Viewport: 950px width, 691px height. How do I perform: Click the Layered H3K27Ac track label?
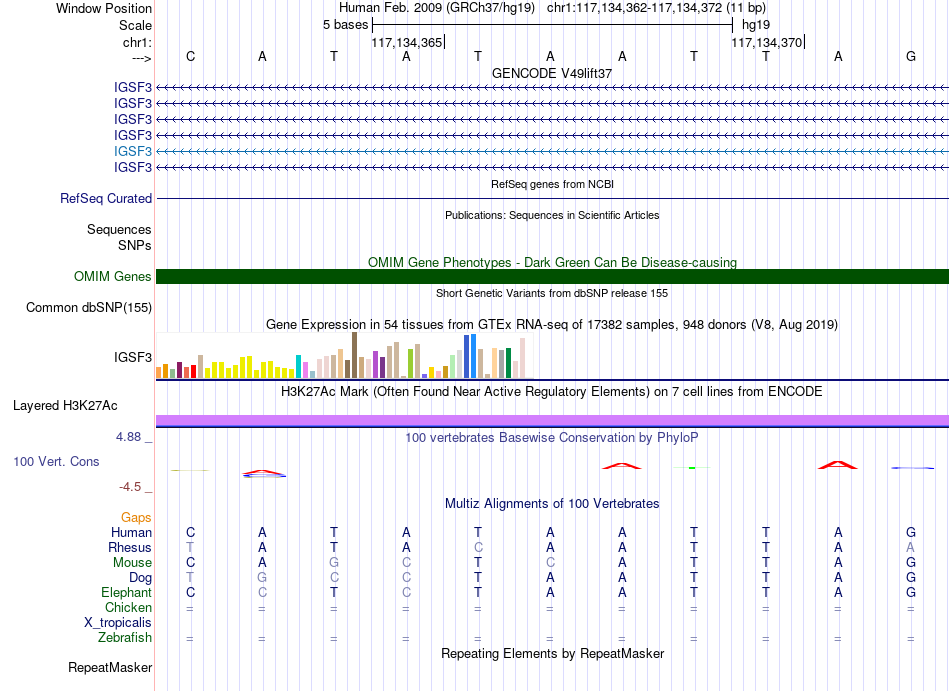pyautogui.click(x=65, y=406)
